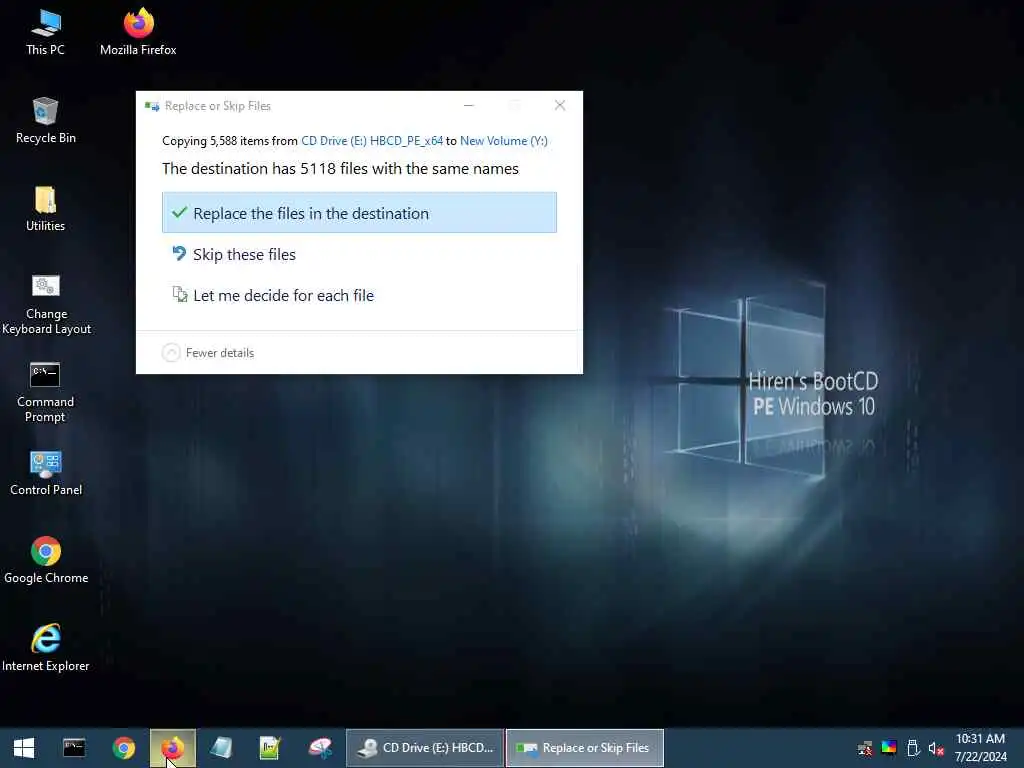Image resolution: width=1024 pixels, height=768 pixels.
Task: Open Mozilla Firefox desktop shortcut
Action: pyautogui.click(x=138, y=31)
